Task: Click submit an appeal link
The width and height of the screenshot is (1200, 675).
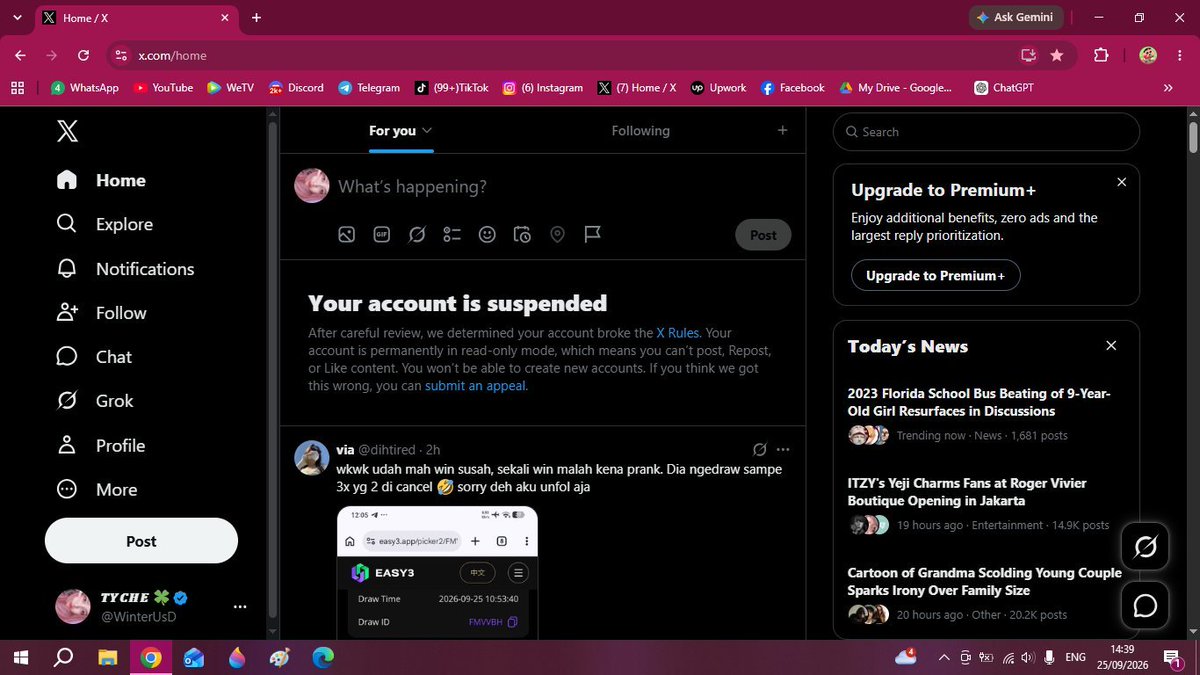Action: pyautogui.click(x=475, y=386)
